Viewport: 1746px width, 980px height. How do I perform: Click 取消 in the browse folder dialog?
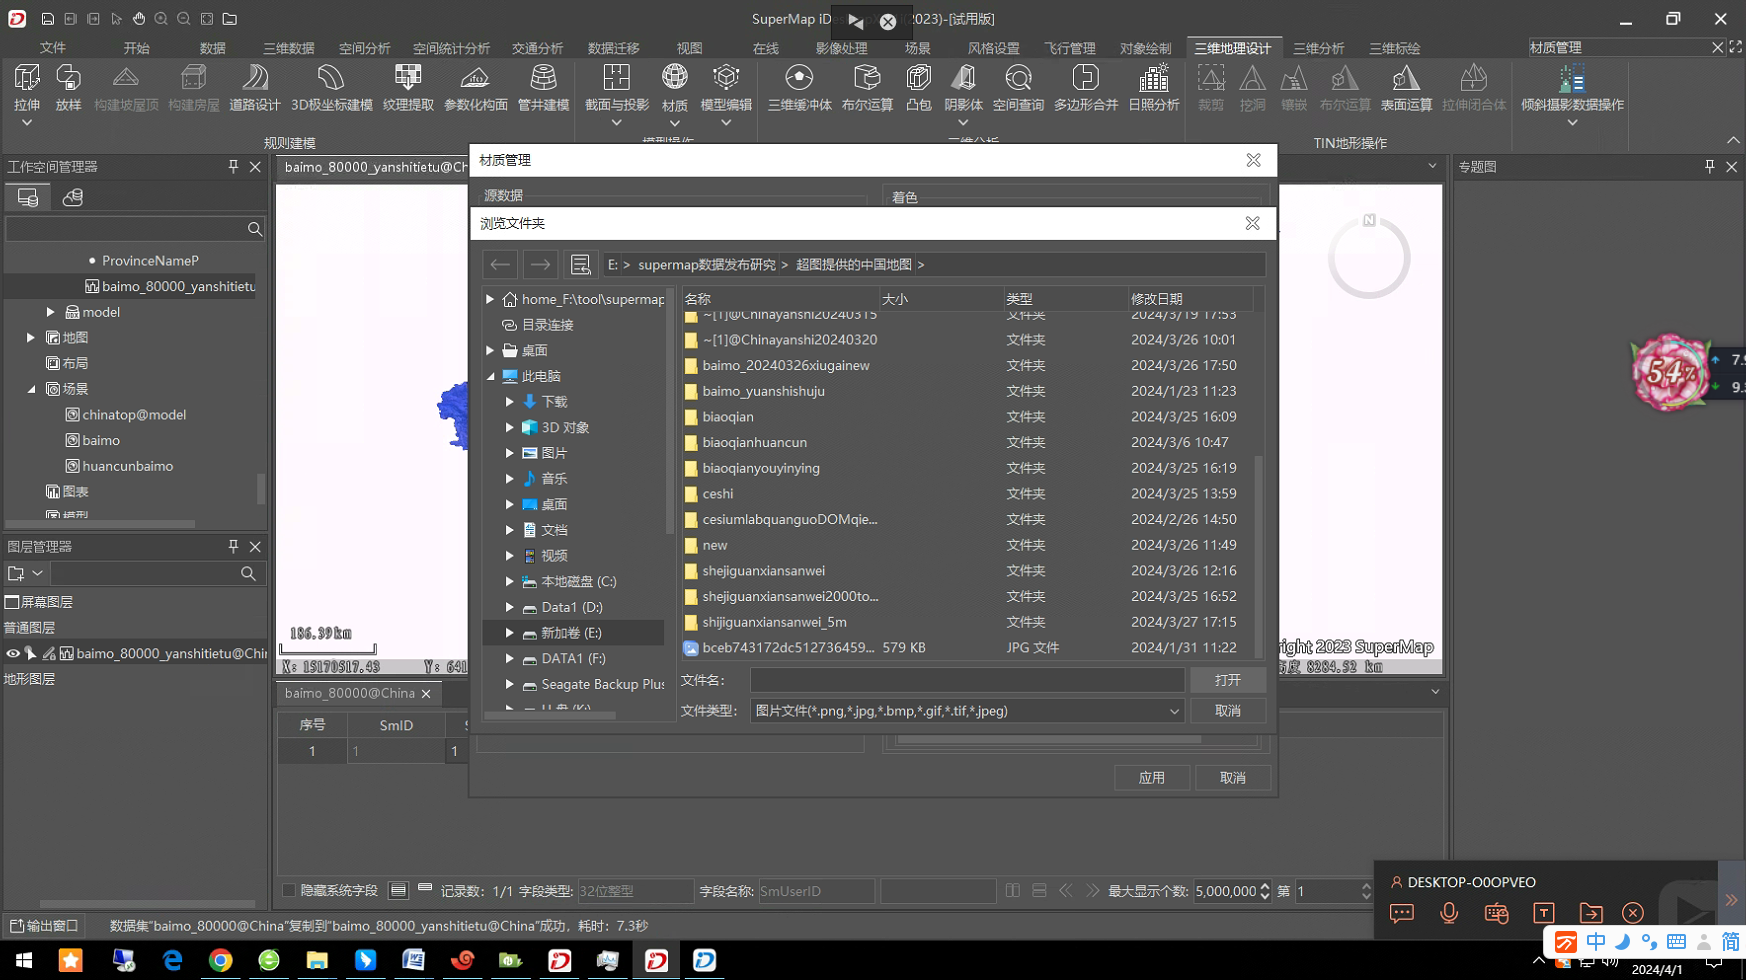pos(1227,711)
